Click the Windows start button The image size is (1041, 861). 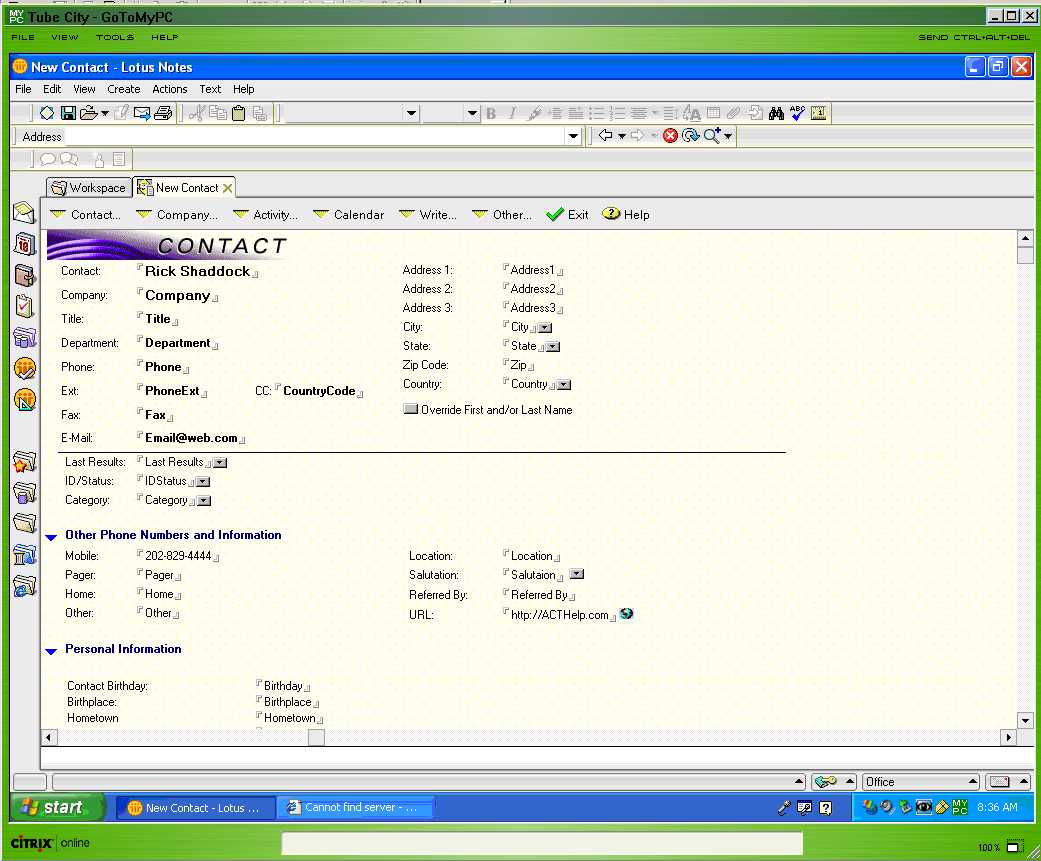pyautogui.click(x=57, y=807)
